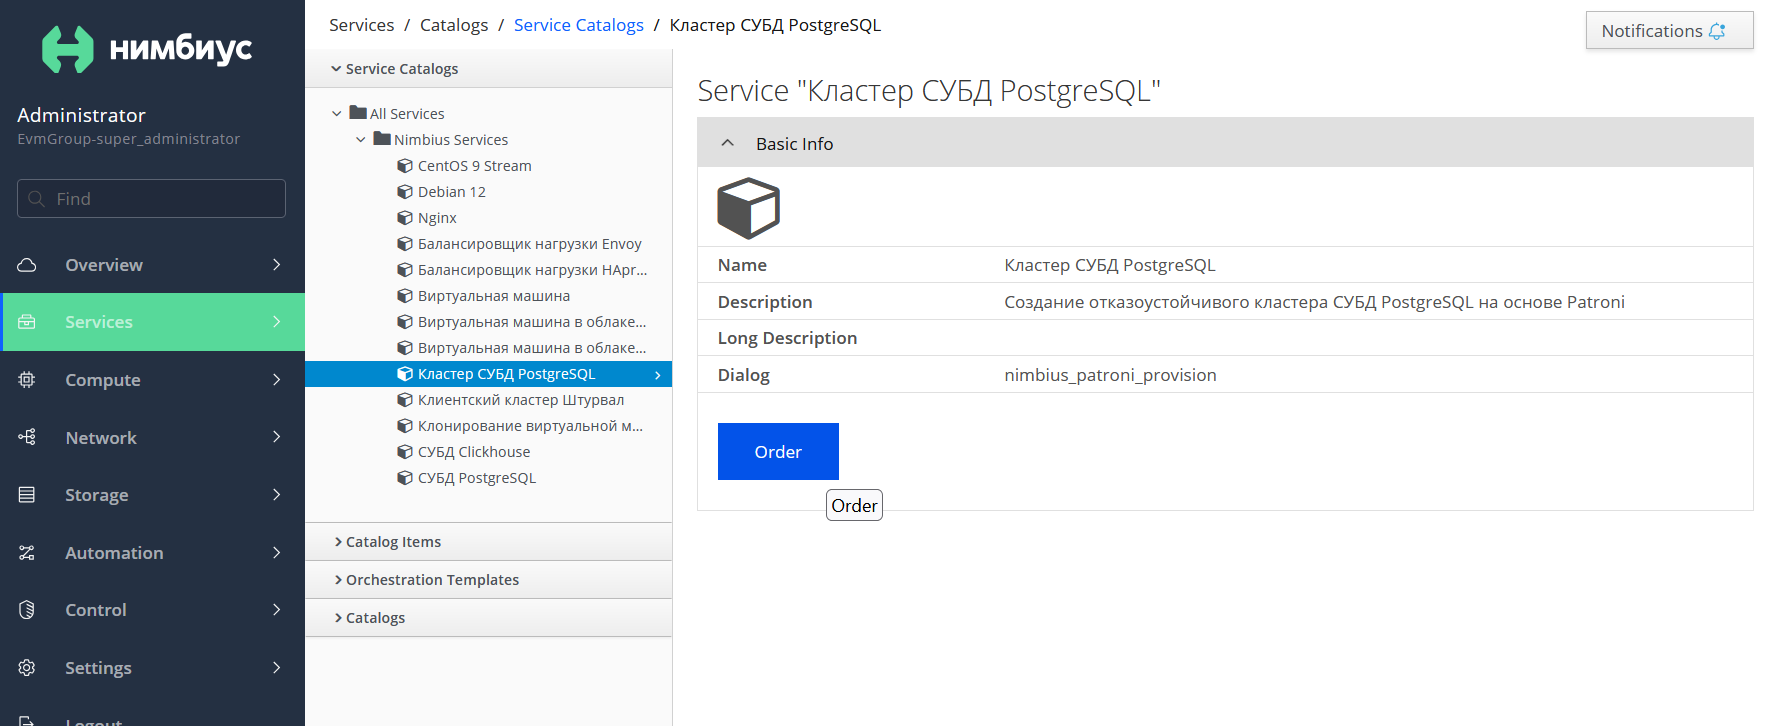Click the Nimbius Services folder icon
The width and height of the screenshot is (1772, 726).
[382, 139]
